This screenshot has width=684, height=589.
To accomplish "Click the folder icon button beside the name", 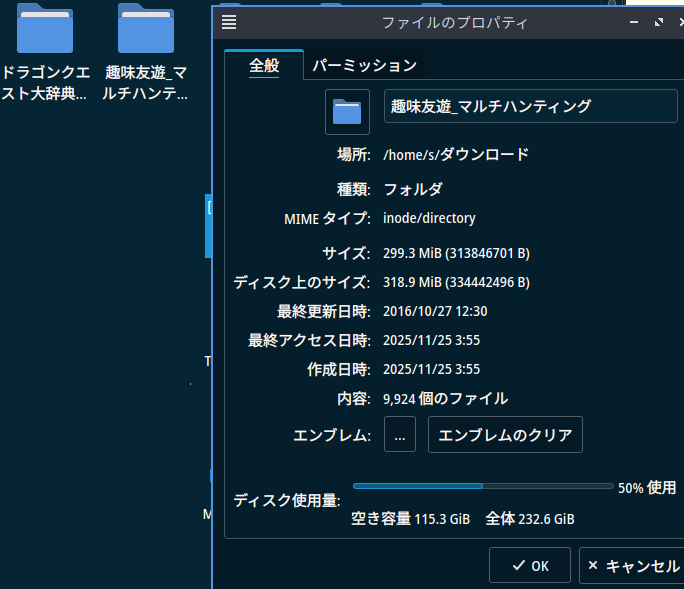I will tap(347, 111).
